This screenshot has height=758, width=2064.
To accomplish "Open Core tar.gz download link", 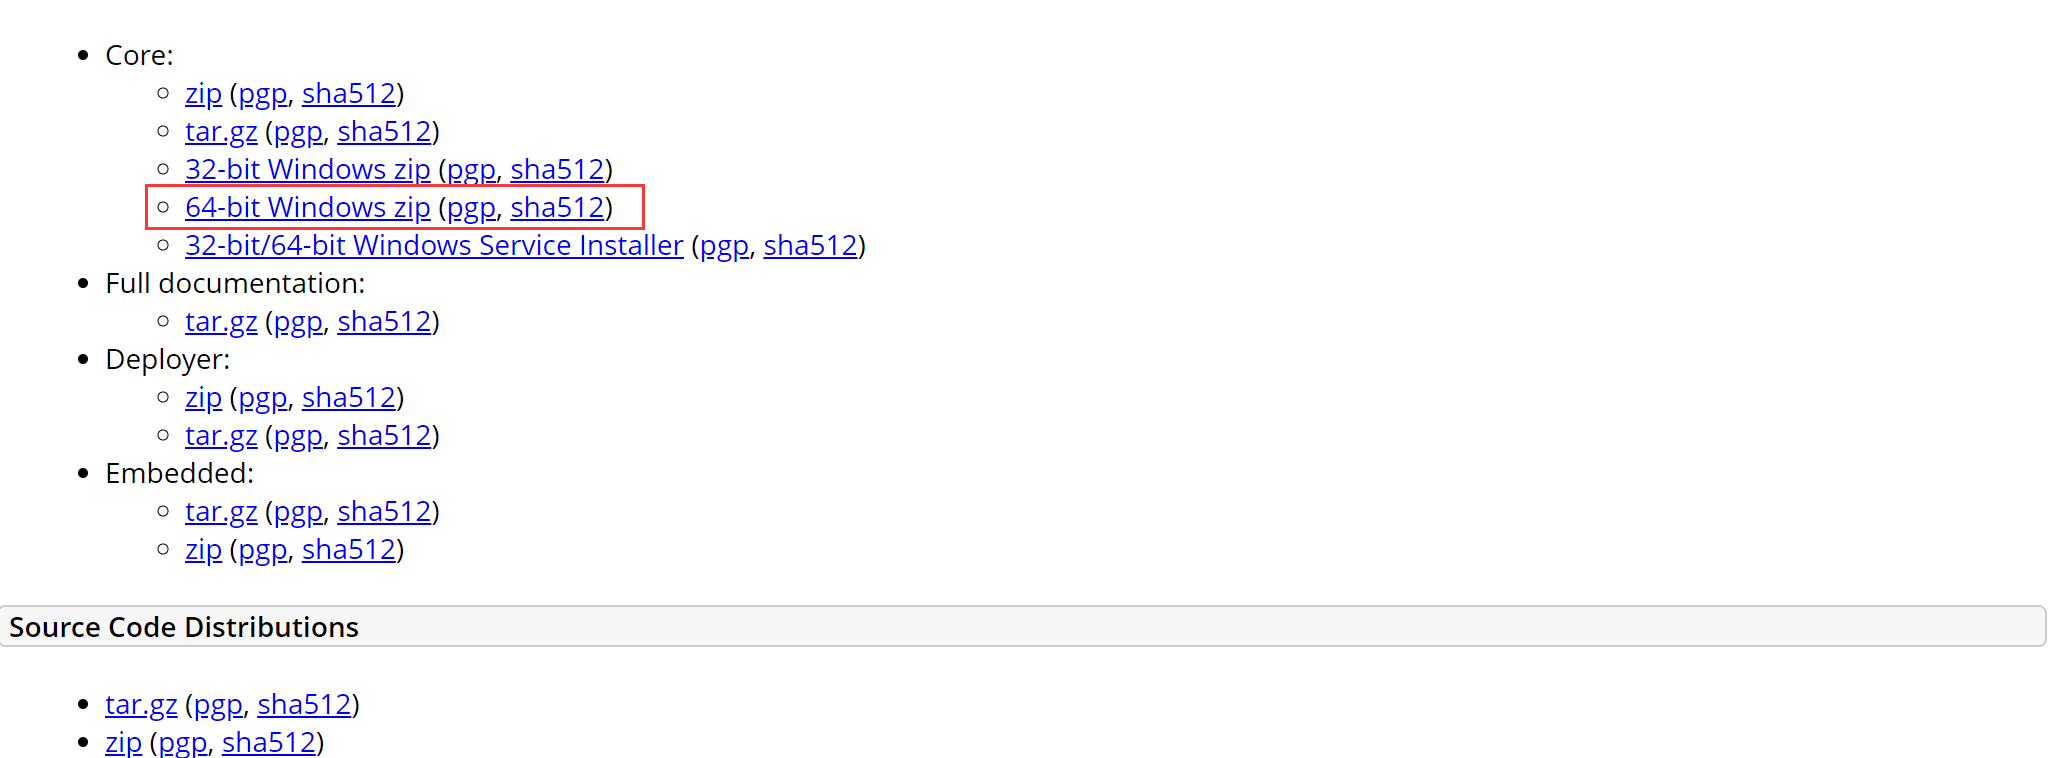I will (221, 132).
